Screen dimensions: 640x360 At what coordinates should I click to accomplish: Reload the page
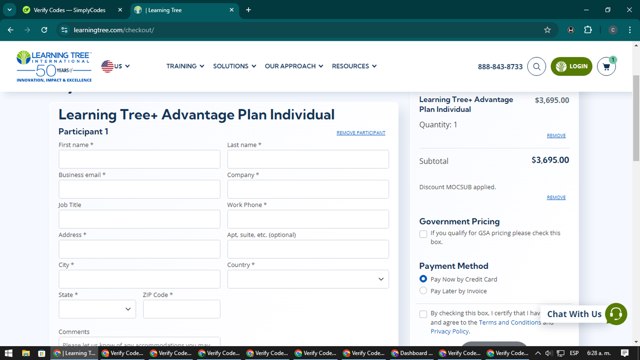click(44, 30)
